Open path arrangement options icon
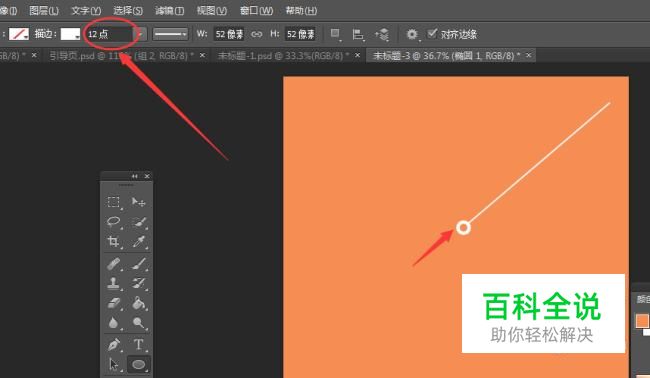650x378 pixels. pos(382,34)
